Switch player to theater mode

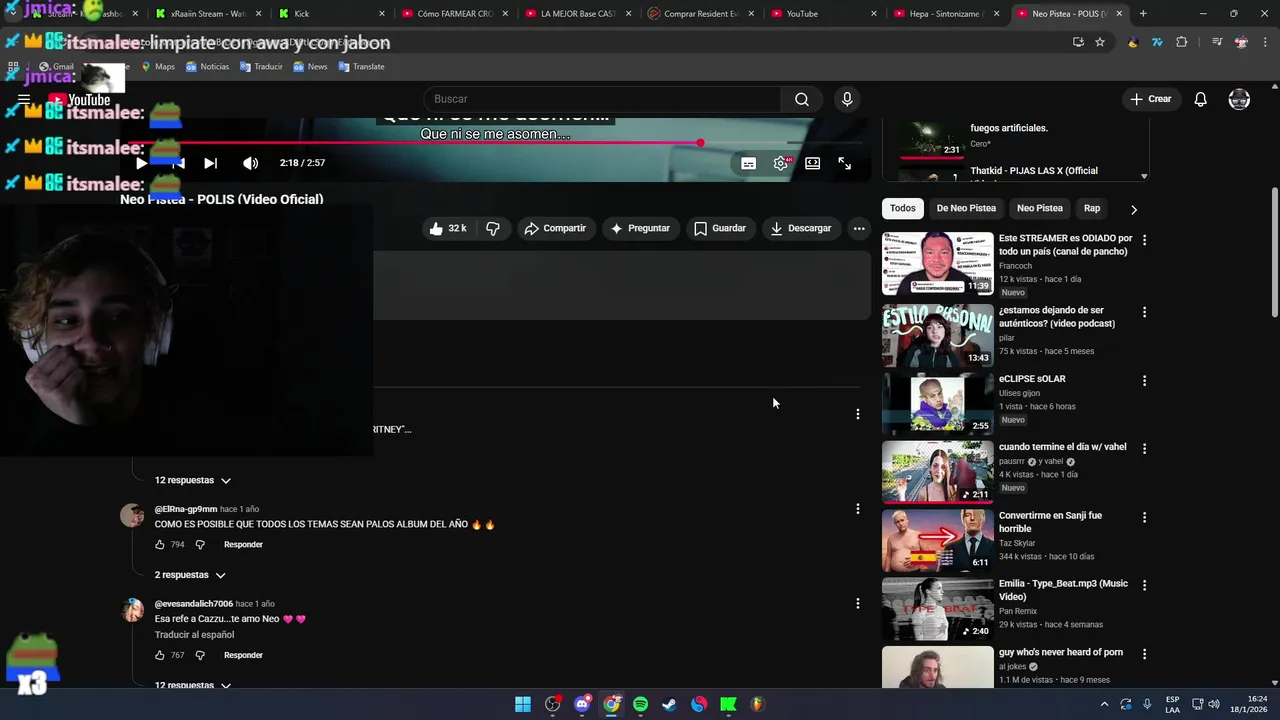point(813,163)
